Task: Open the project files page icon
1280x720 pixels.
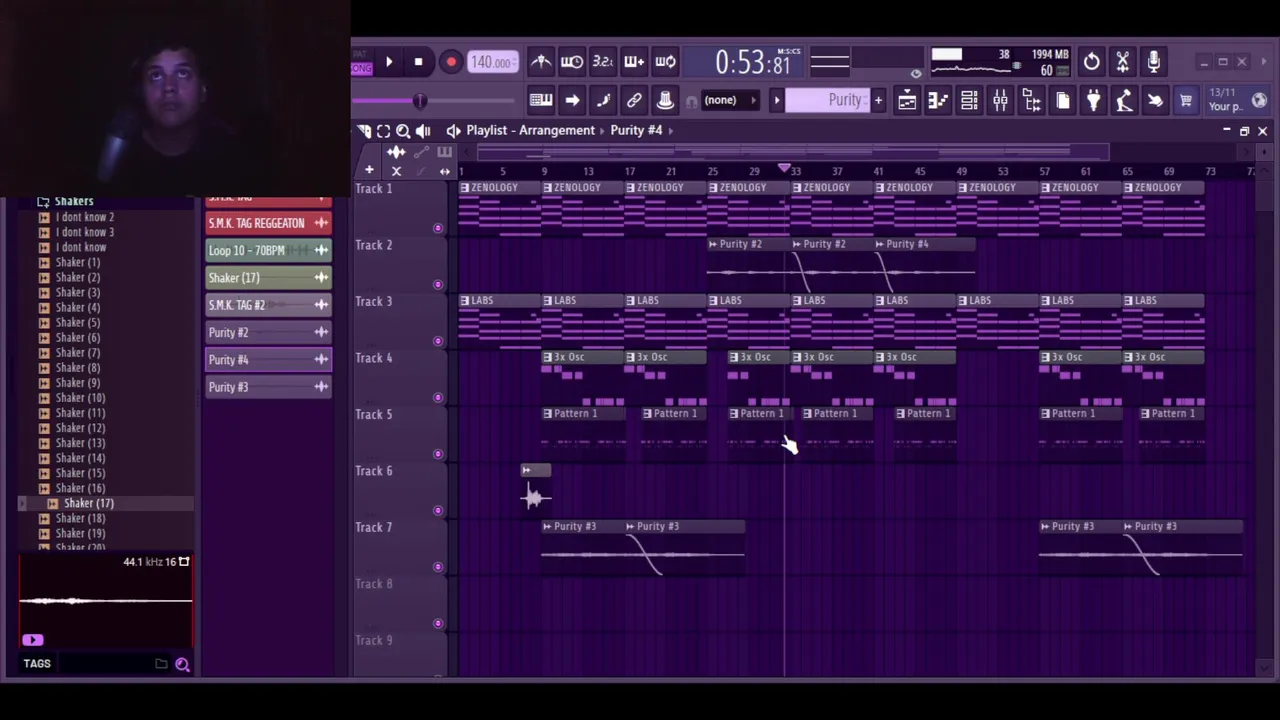Action: coord(1062,100)
